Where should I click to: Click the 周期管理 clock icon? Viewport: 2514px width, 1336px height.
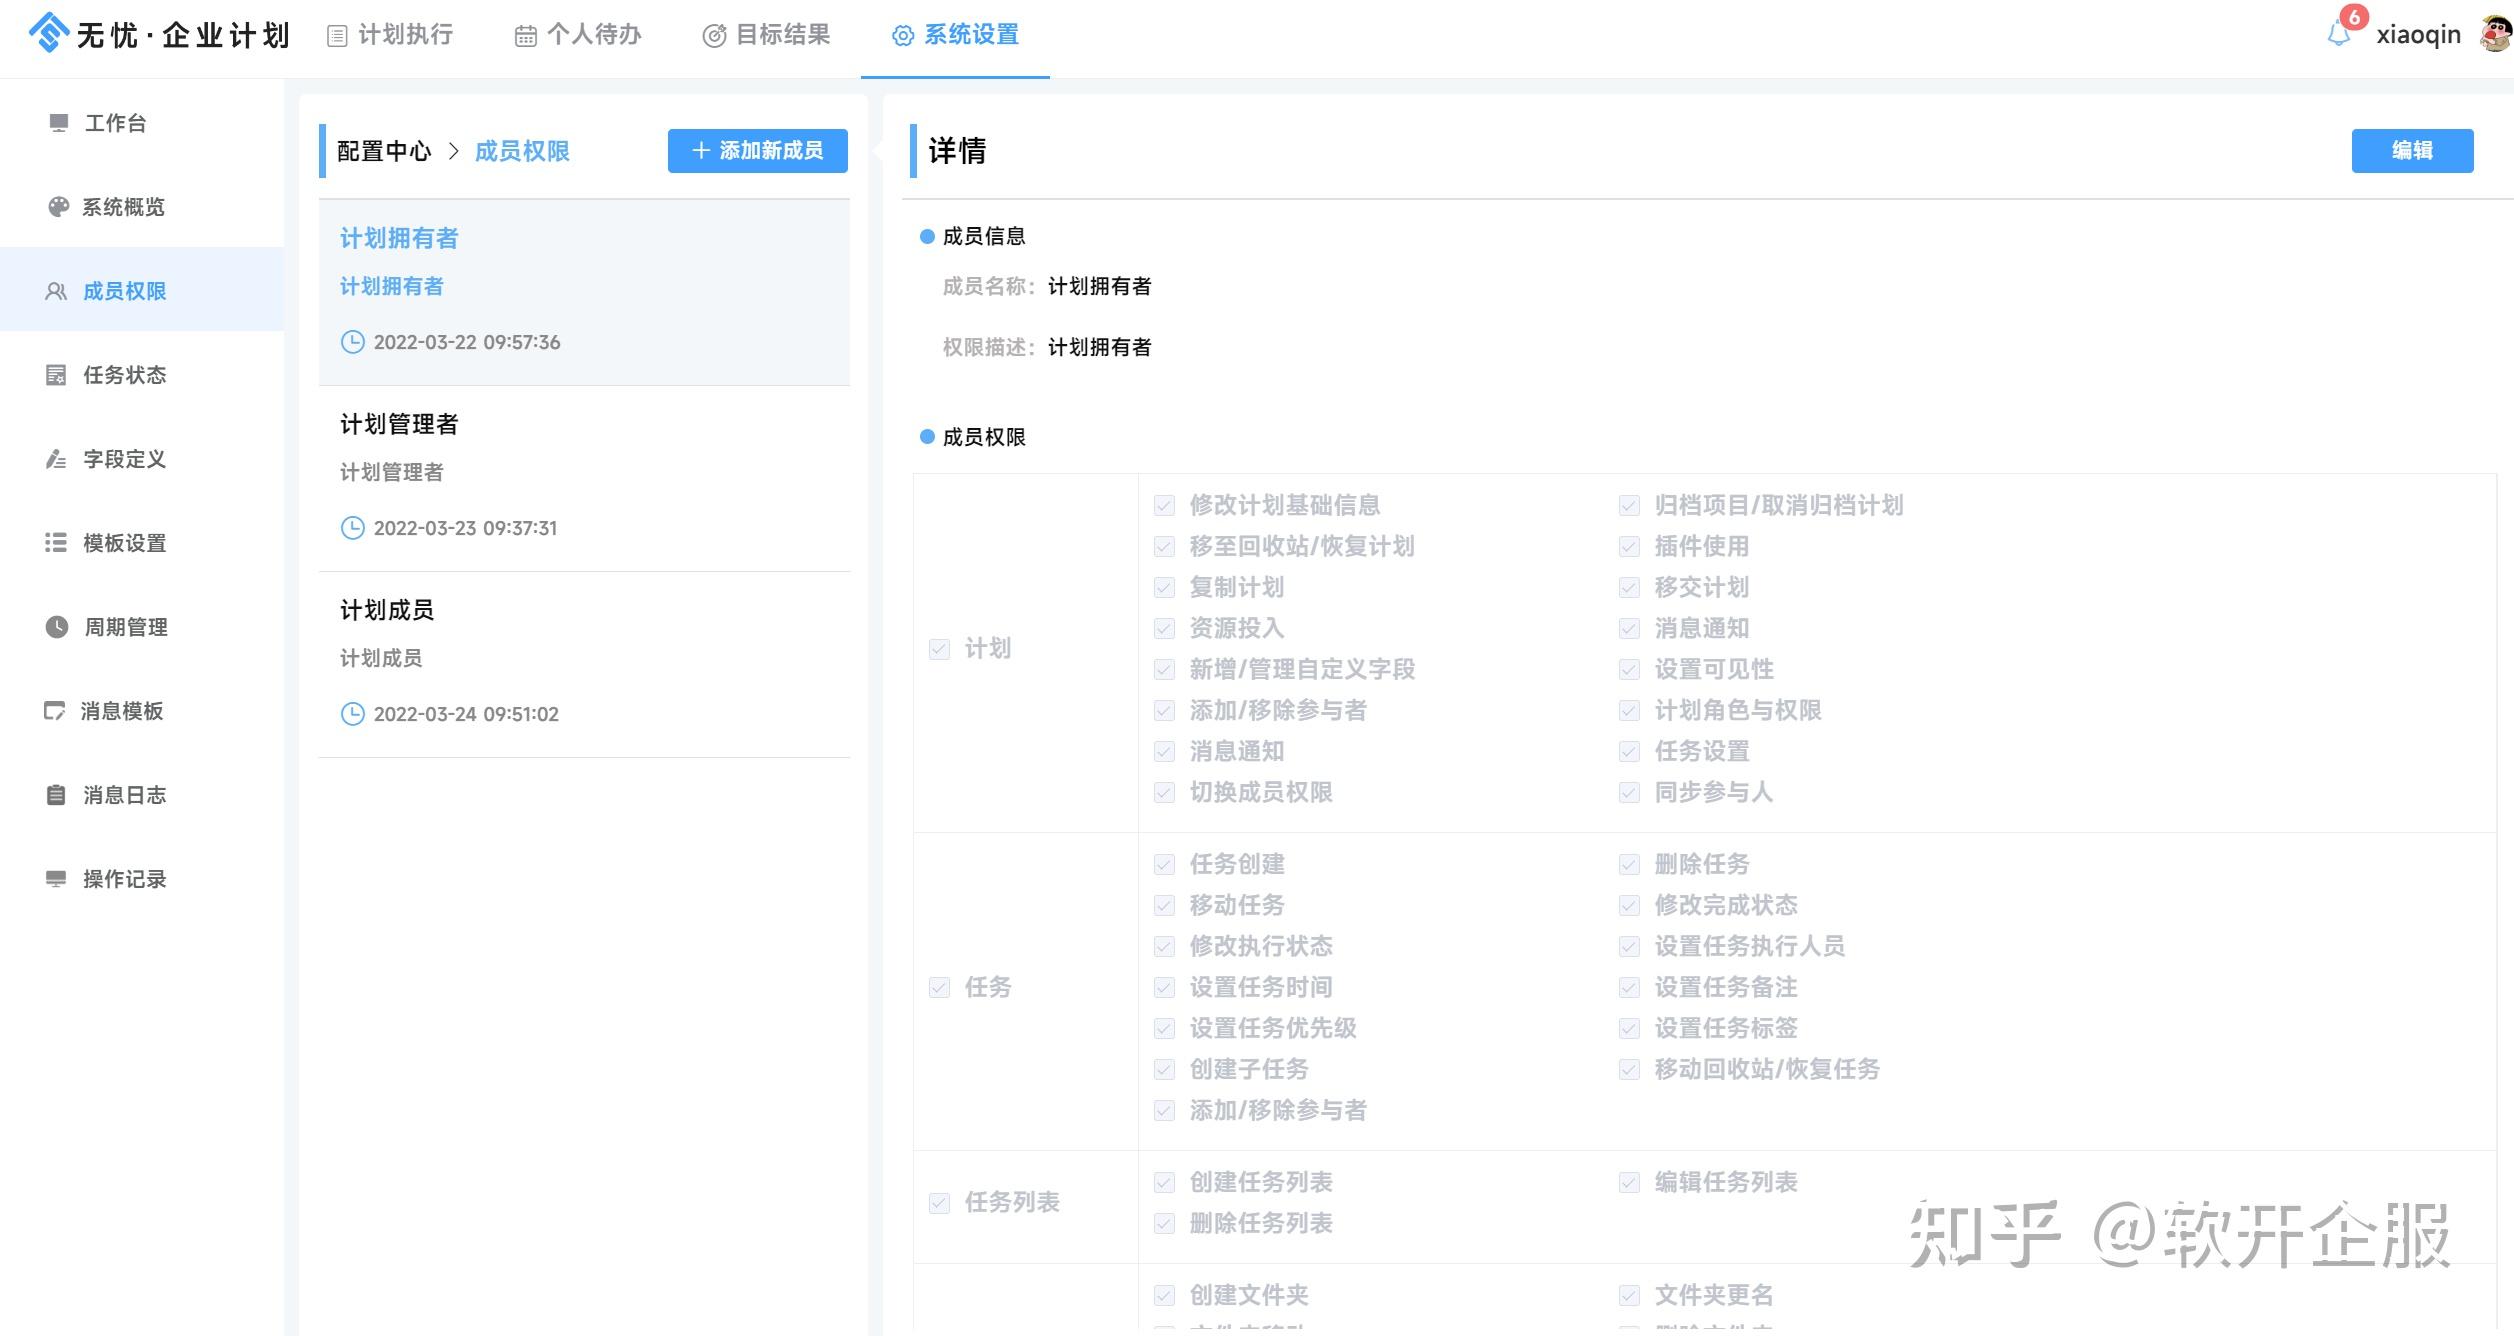pos(57,627)
